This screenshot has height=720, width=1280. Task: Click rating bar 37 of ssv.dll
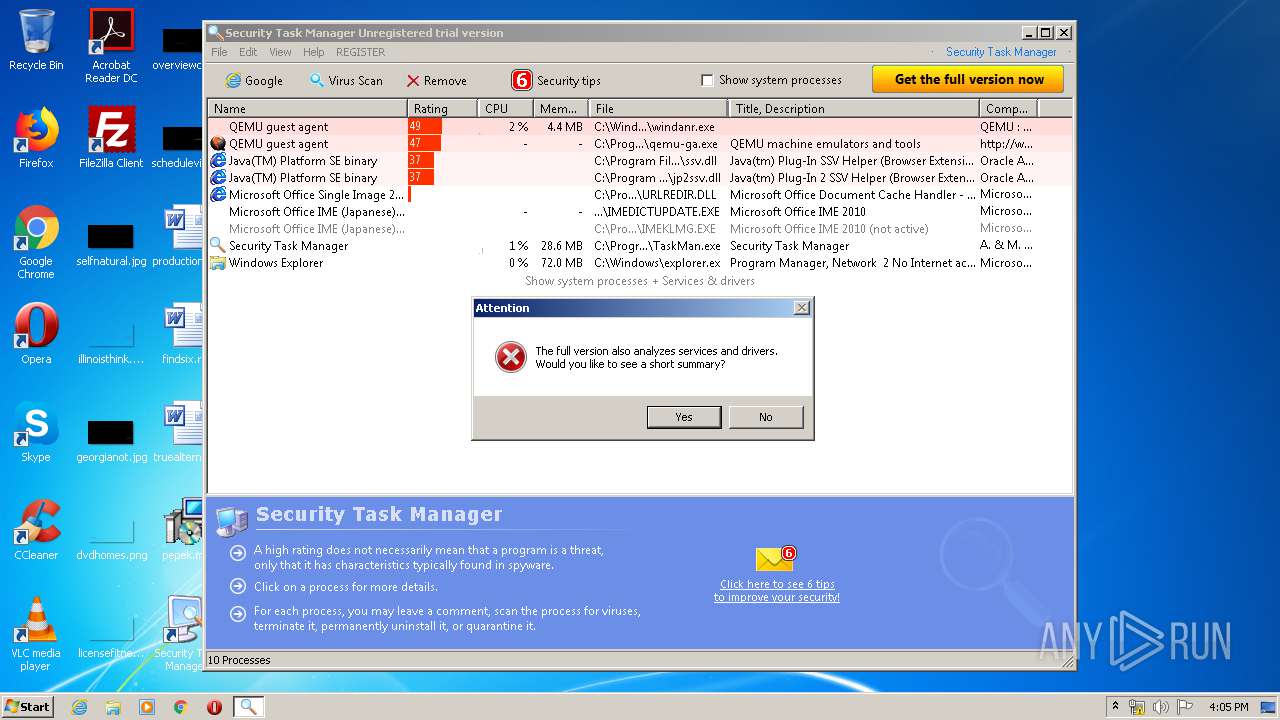421,161
